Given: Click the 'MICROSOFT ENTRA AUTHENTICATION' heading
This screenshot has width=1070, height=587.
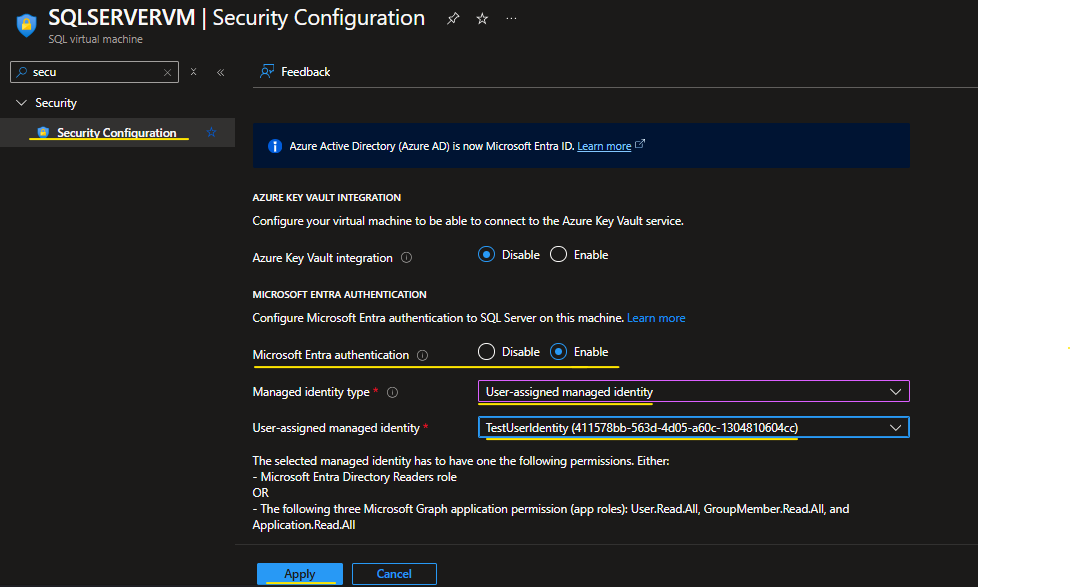Looking at the screenshot, I should point(339,295).
